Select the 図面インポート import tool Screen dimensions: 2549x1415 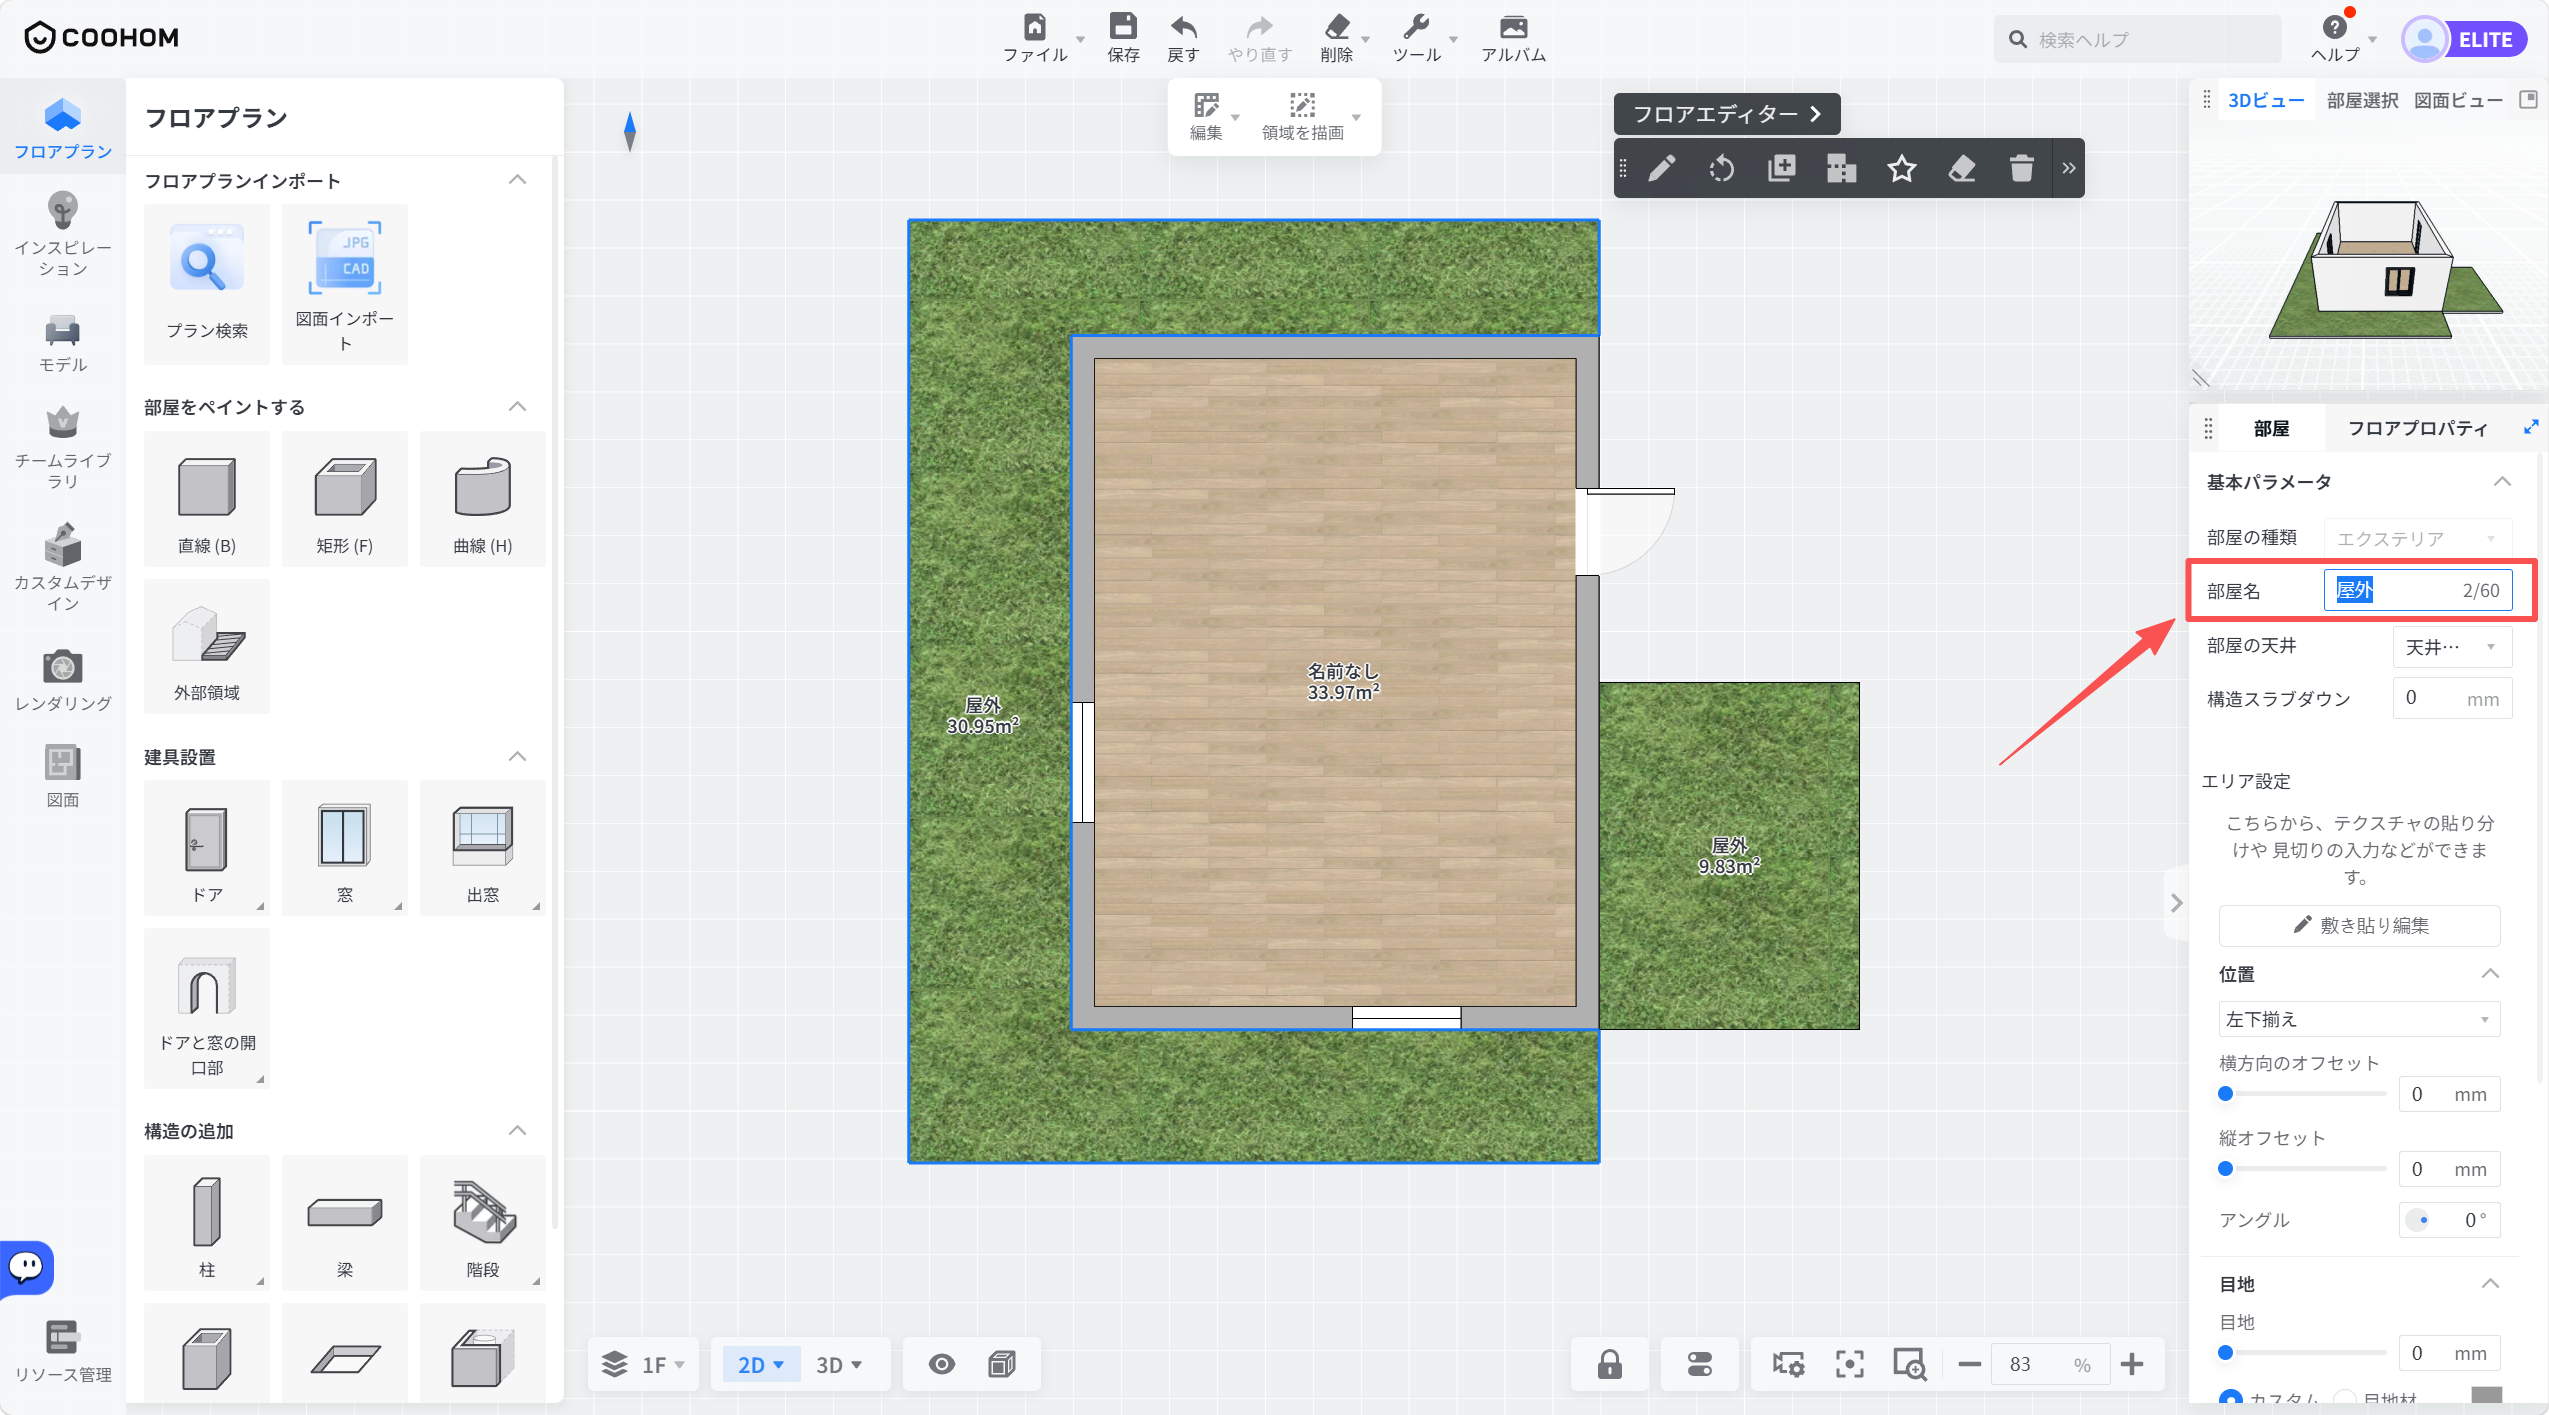tap(345, 284)
